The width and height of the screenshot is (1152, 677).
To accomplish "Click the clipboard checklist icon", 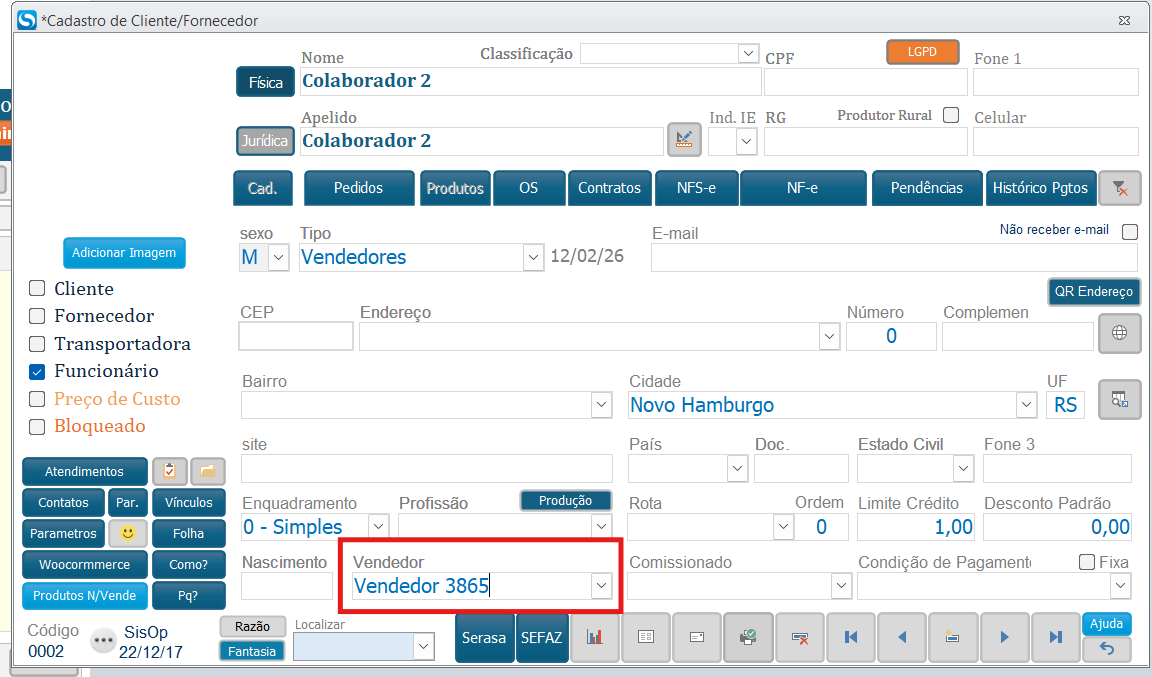I will [x=169, y=471].
